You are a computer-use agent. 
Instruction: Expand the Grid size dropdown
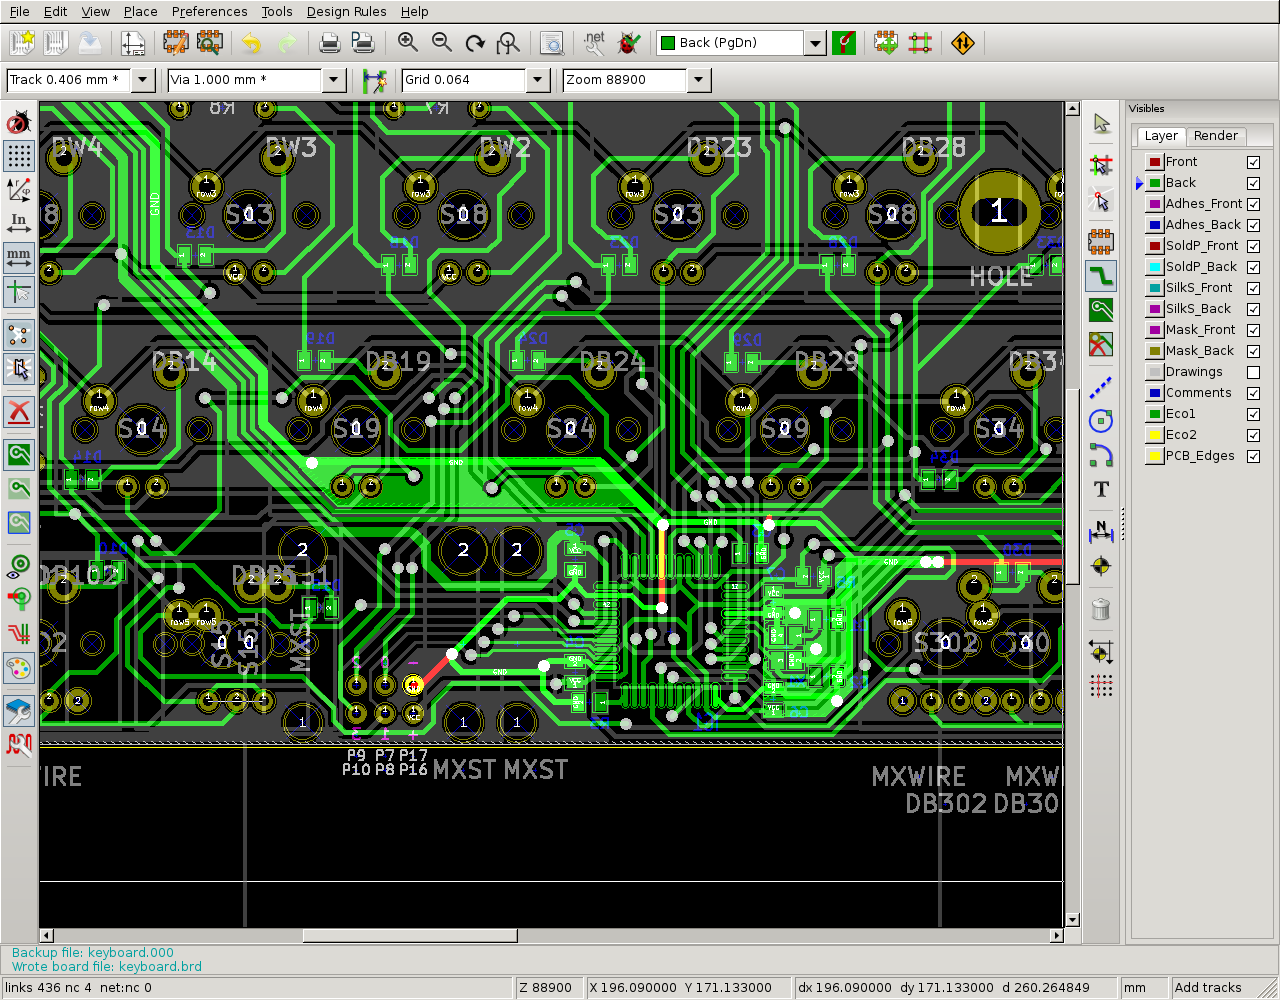click(538, 80)
